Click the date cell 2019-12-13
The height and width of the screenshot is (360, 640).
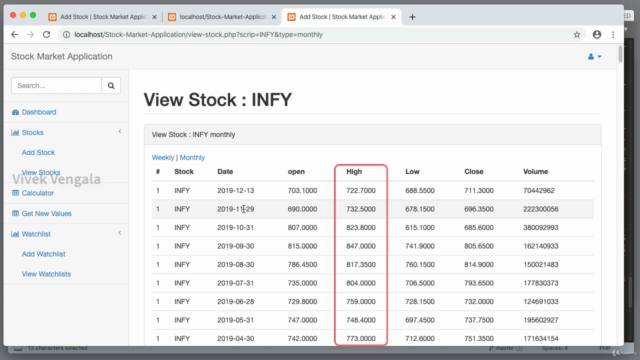pos(236,191)
